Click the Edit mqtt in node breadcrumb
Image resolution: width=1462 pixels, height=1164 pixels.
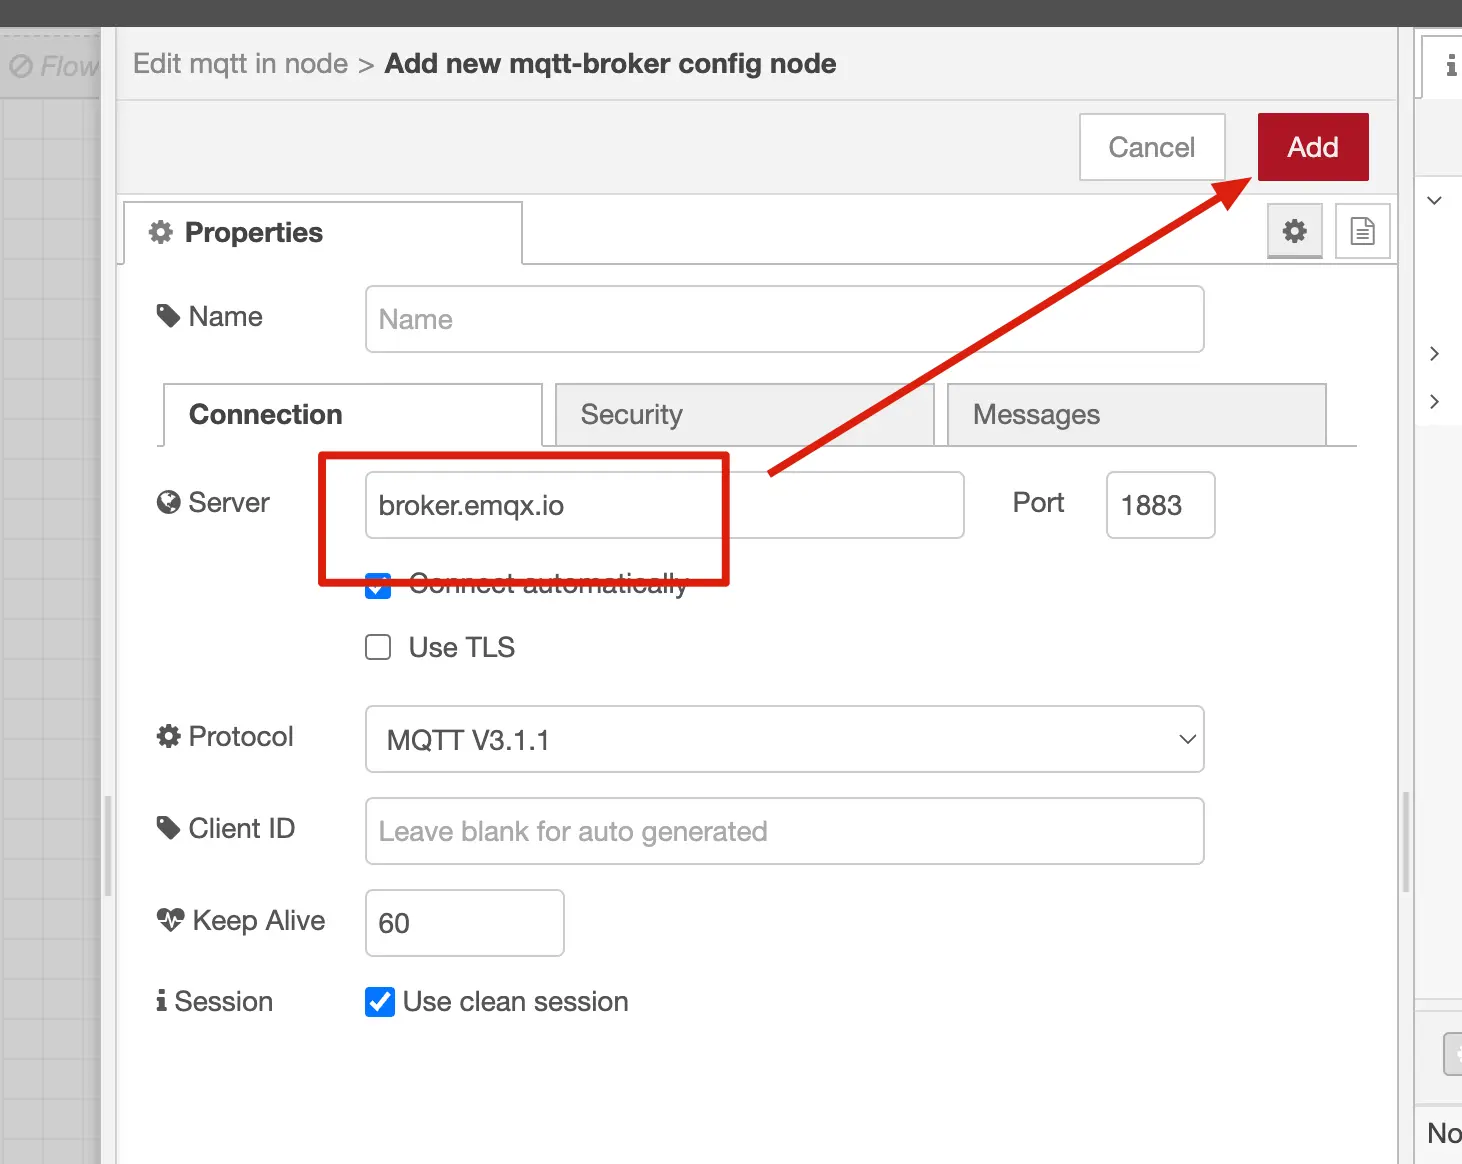pos(239,63)
